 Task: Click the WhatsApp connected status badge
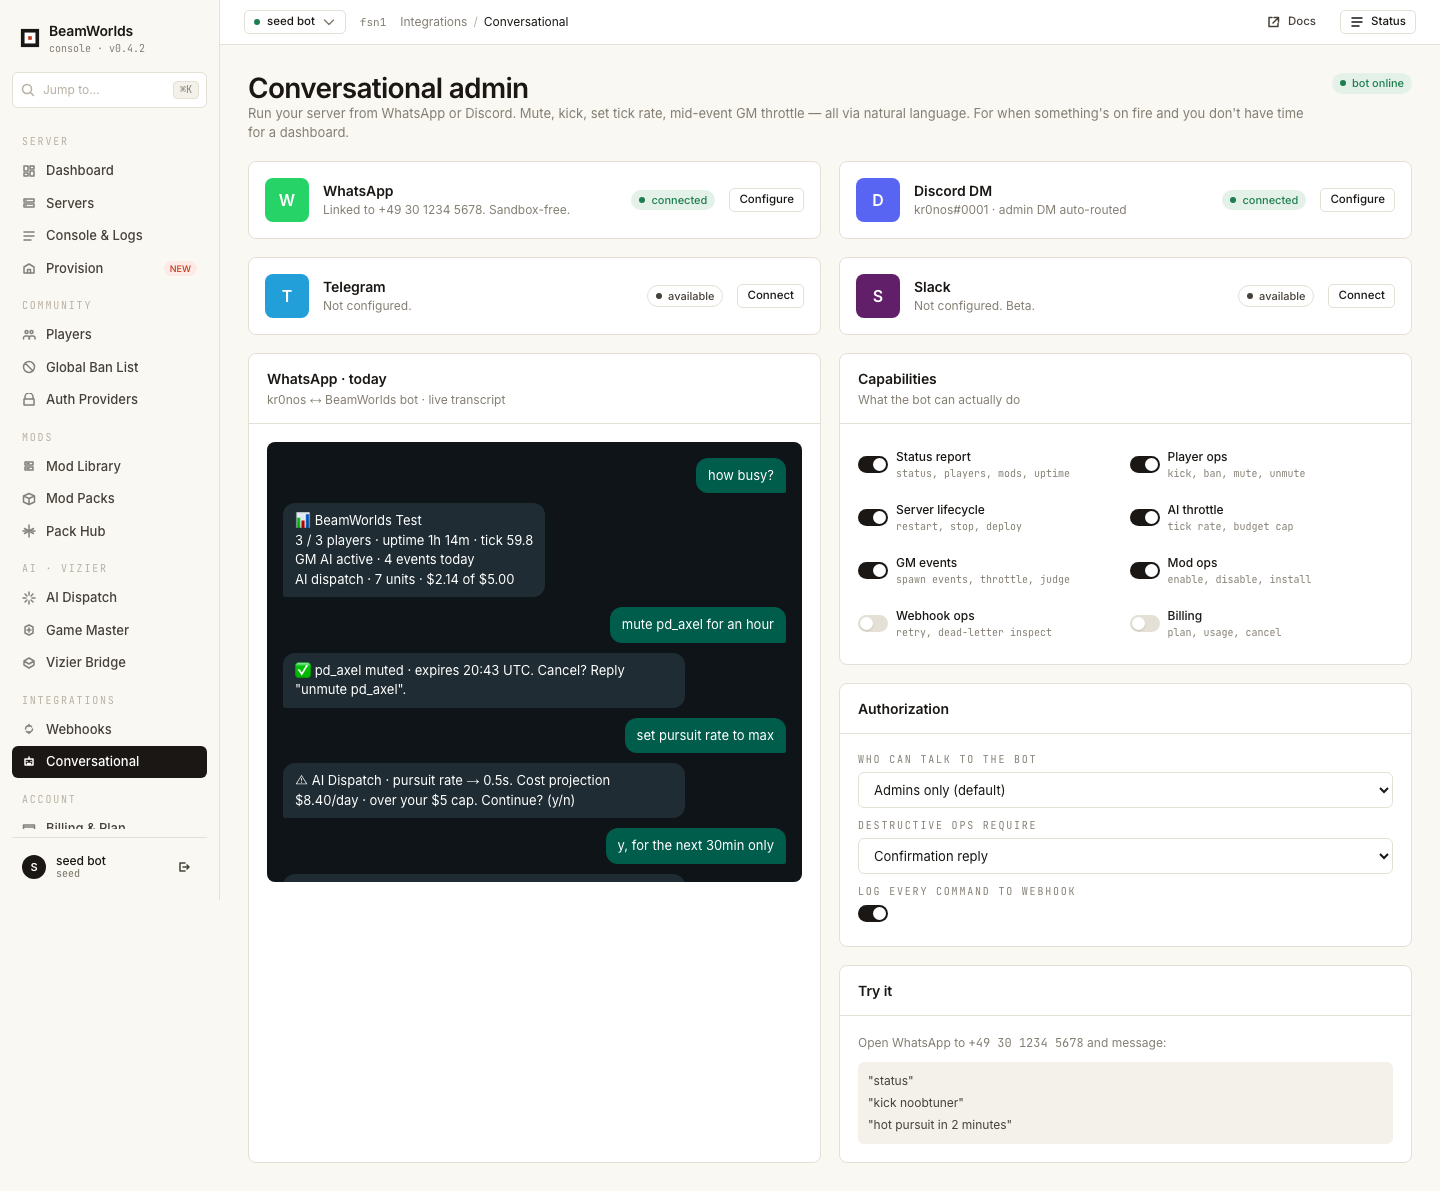coord(673,200)
